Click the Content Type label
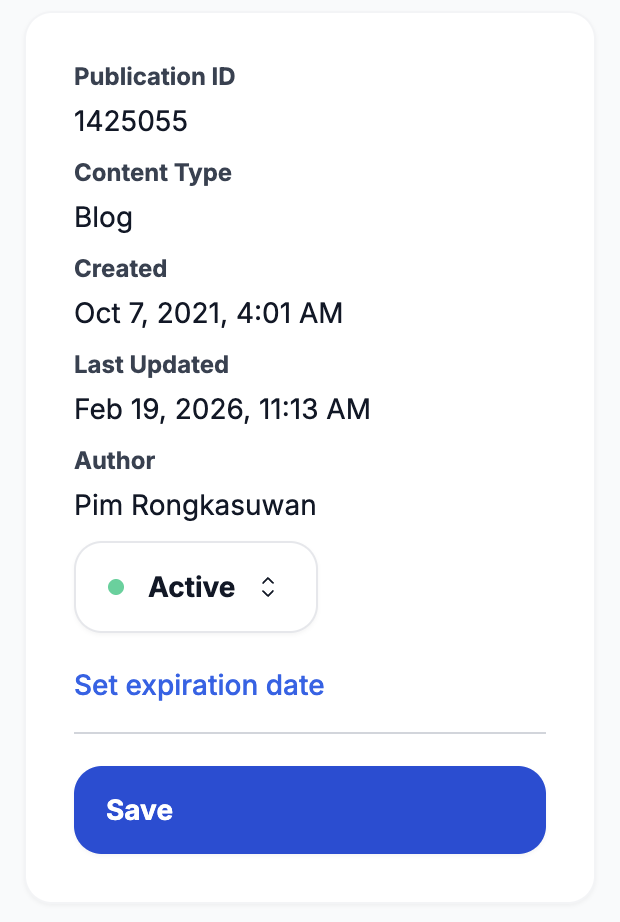 coord(153,173)
